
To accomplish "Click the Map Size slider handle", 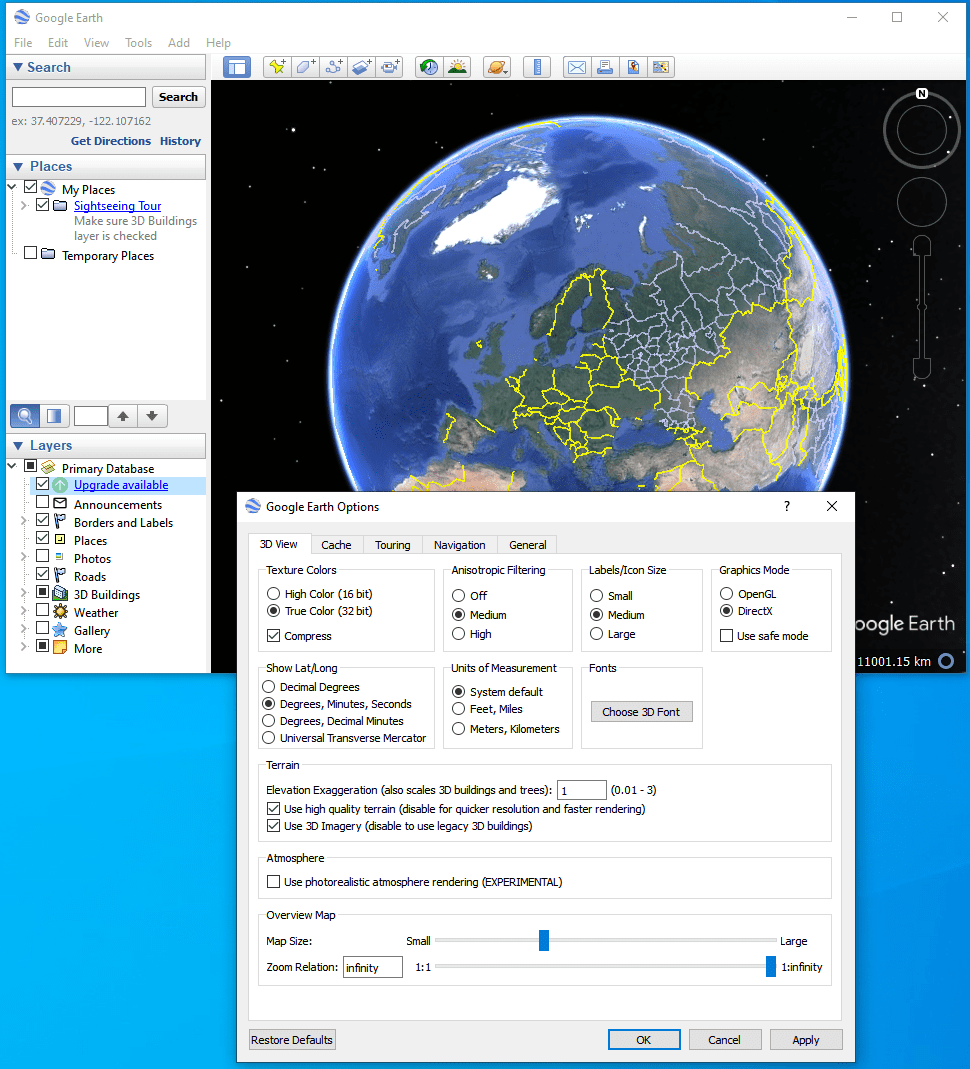I will [x=544, y=940].
